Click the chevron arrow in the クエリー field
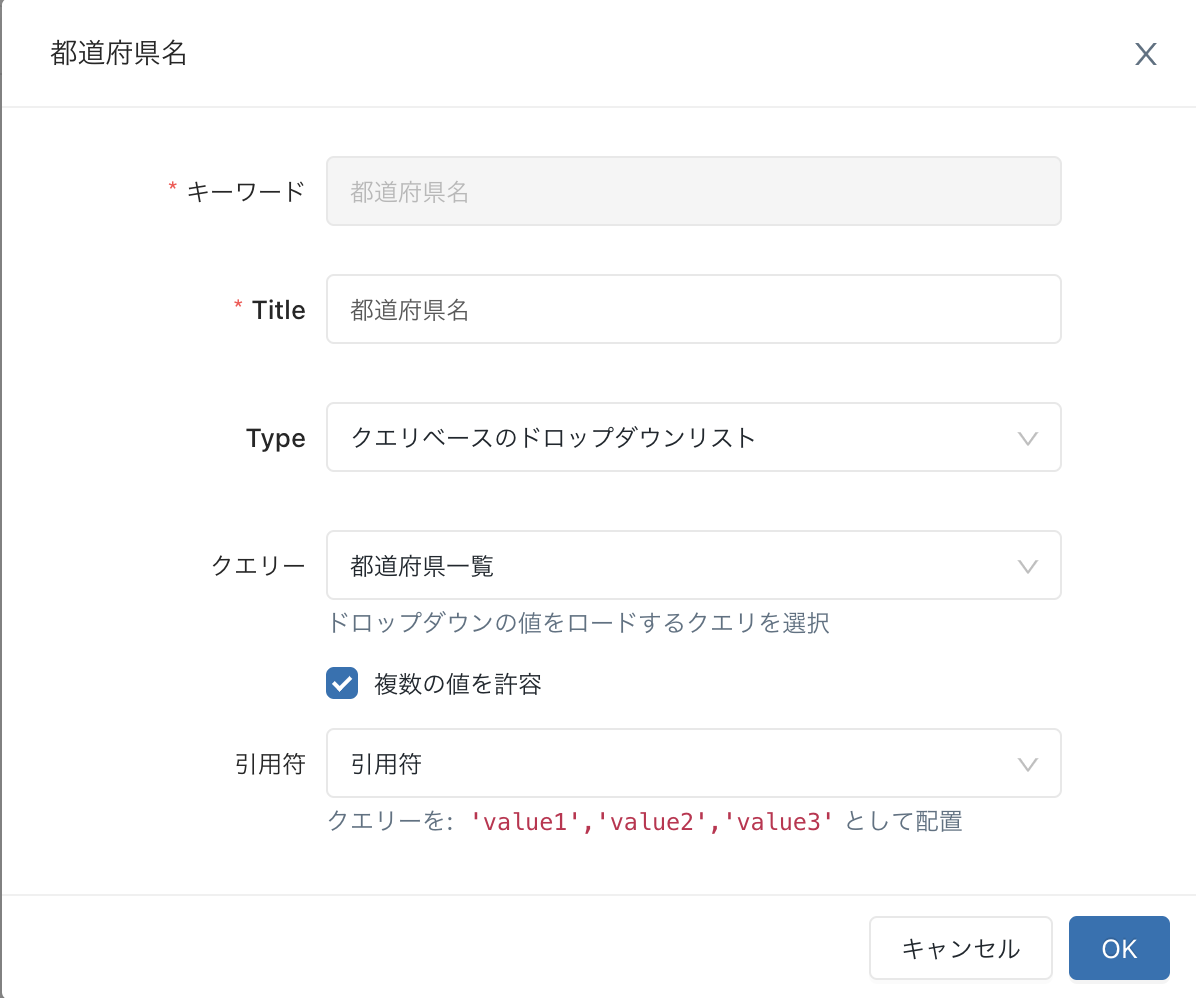 [x=1027, y=566]
